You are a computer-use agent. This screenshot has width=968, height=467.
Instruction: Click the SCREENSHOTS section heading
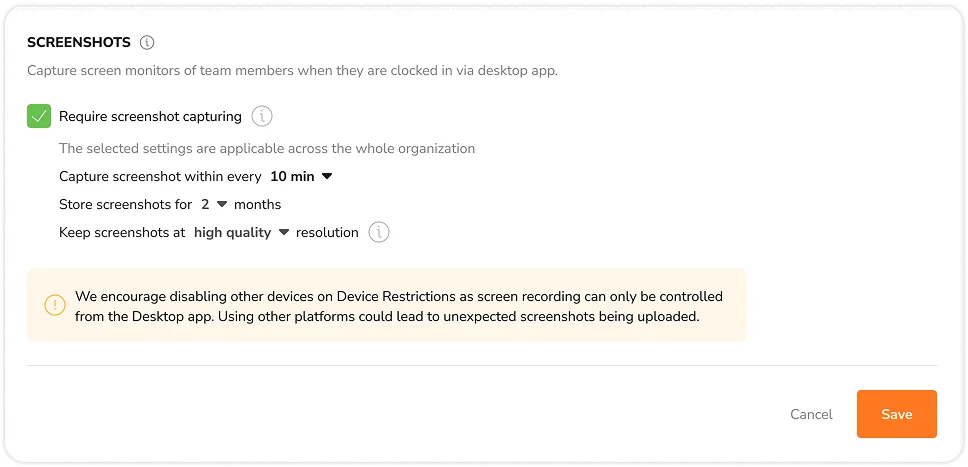[x=79, y=43]
